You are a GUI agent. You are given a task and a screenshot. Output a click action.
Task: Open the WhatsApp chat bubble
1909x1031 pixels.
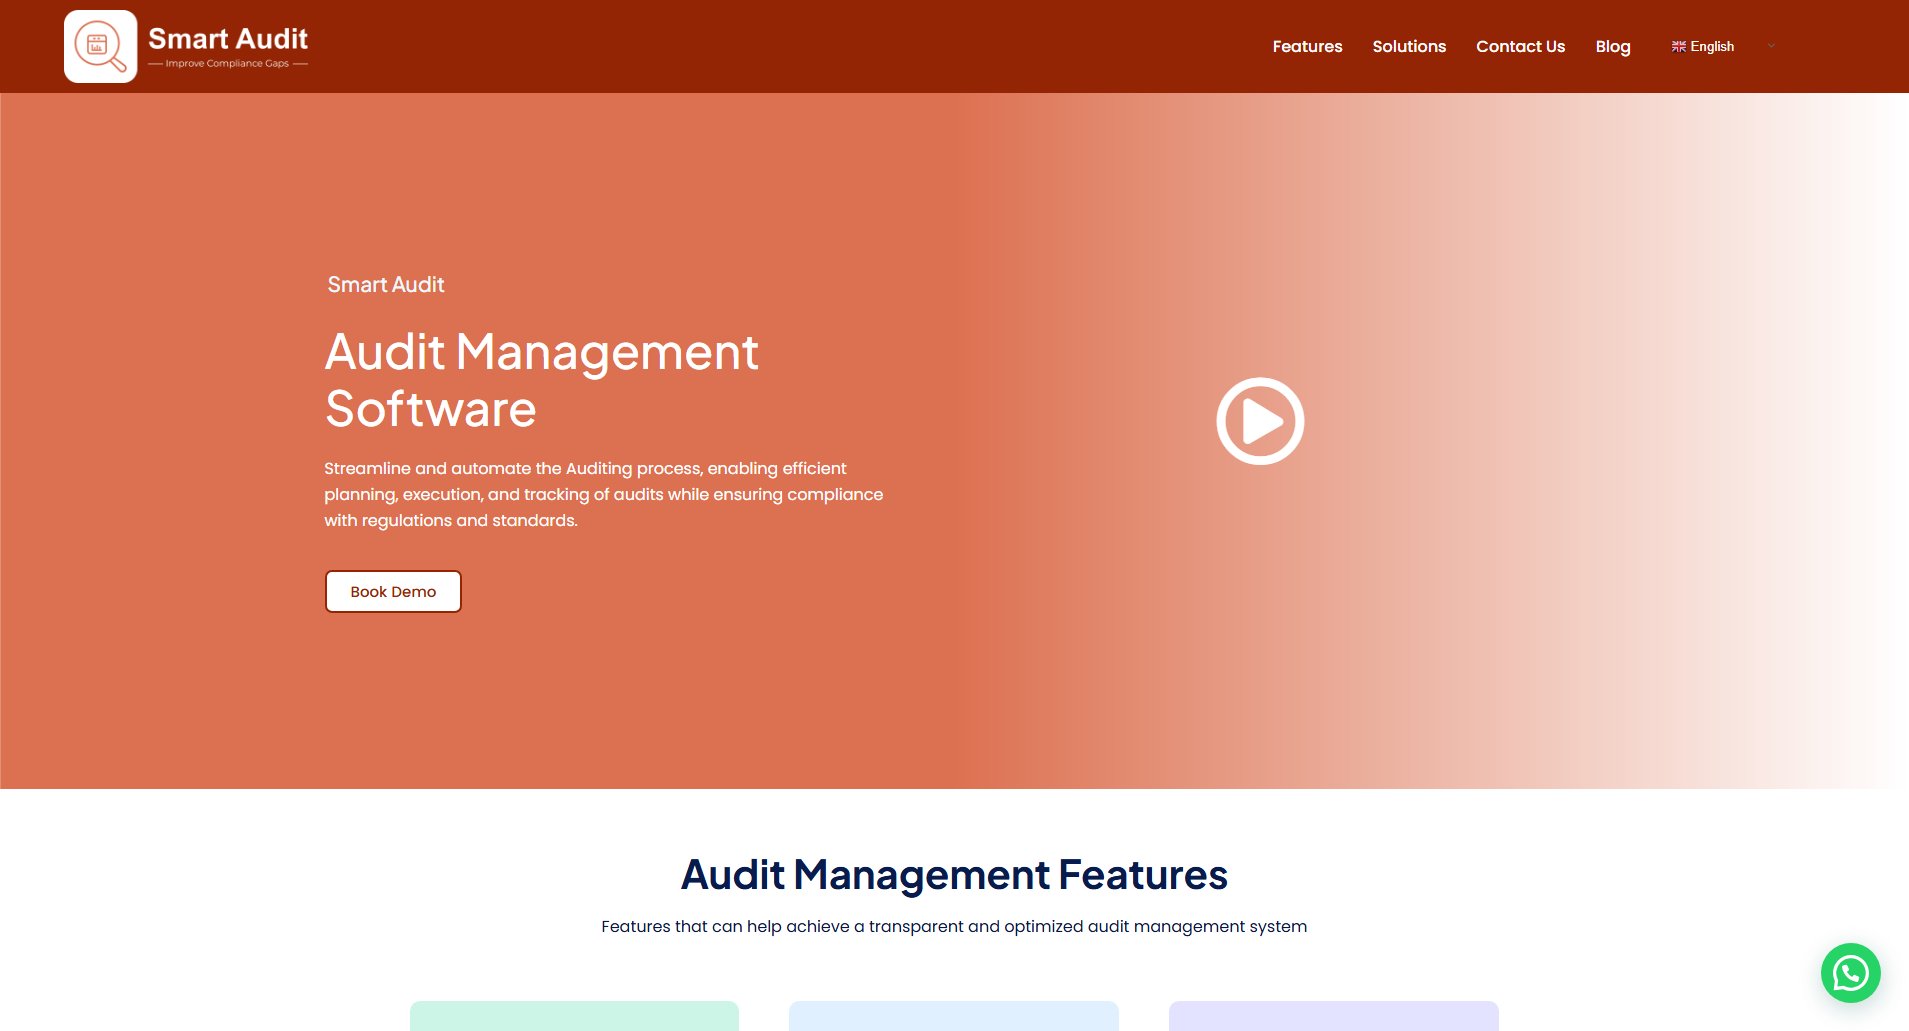click(1850, 973)
